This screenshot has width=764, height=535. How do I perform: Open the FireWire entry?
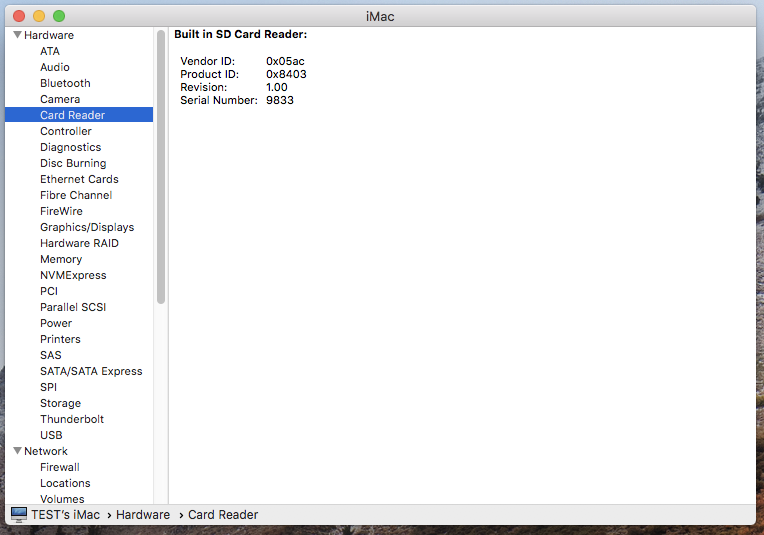coord(61,211)
